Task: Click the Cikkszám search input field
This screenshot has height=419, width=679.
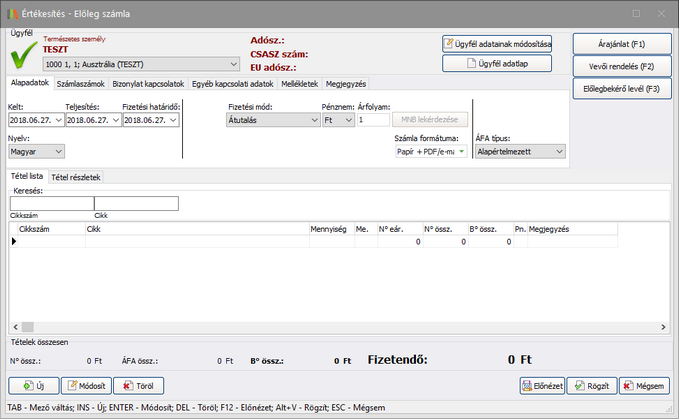Action: pyautogui.click(x=51, y=204)
